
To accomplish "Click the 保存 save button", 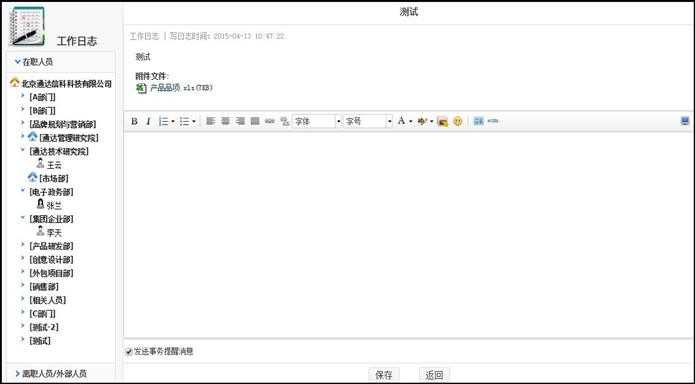I will 384,375.
